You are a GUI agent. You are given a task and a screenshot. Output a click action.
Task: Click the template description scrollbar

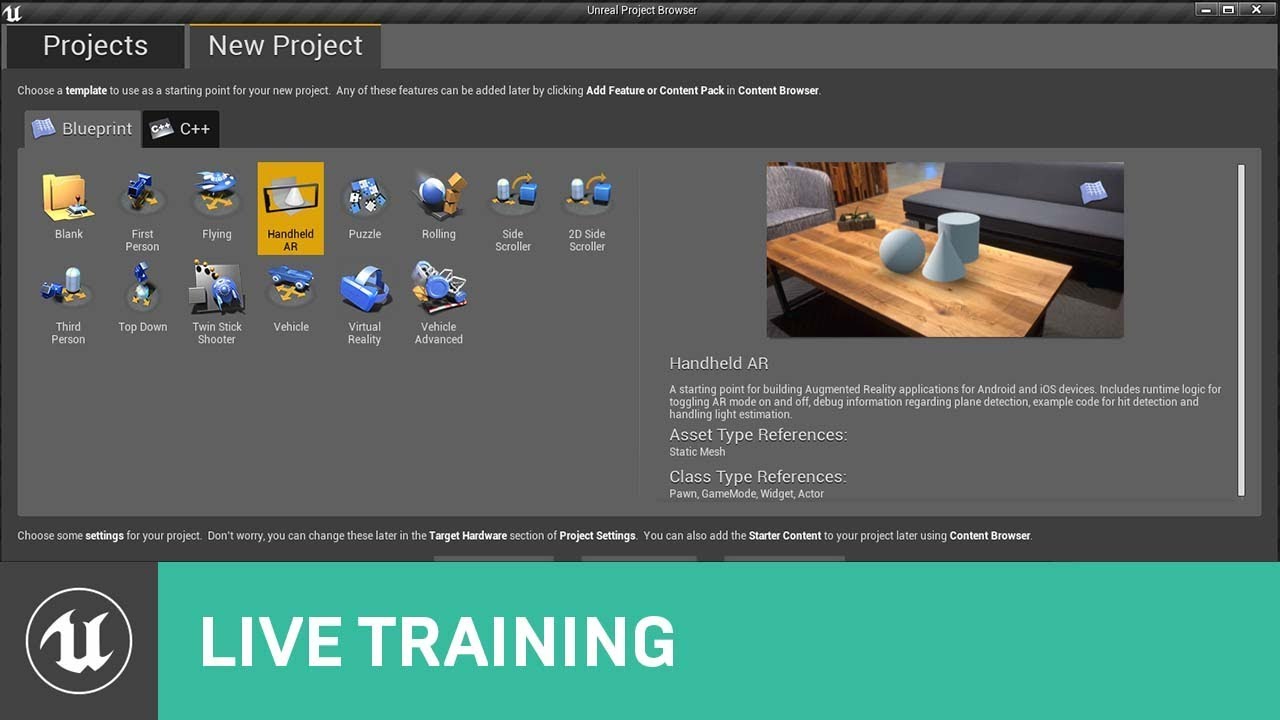click(x=1241, y=330)
